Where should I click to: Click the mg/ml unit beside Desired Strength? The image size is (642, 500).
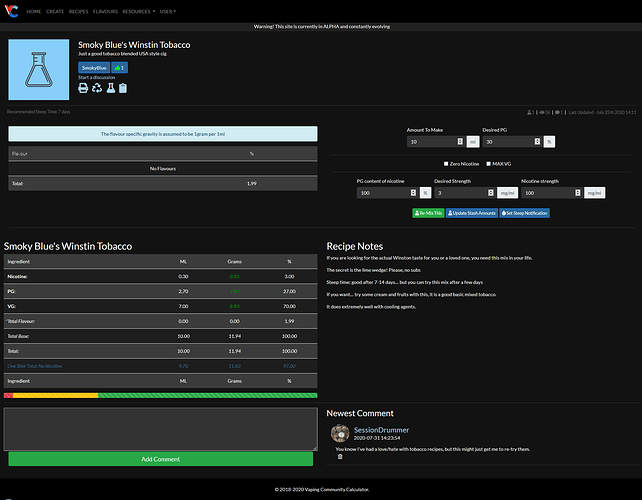[x=507, y=193]
